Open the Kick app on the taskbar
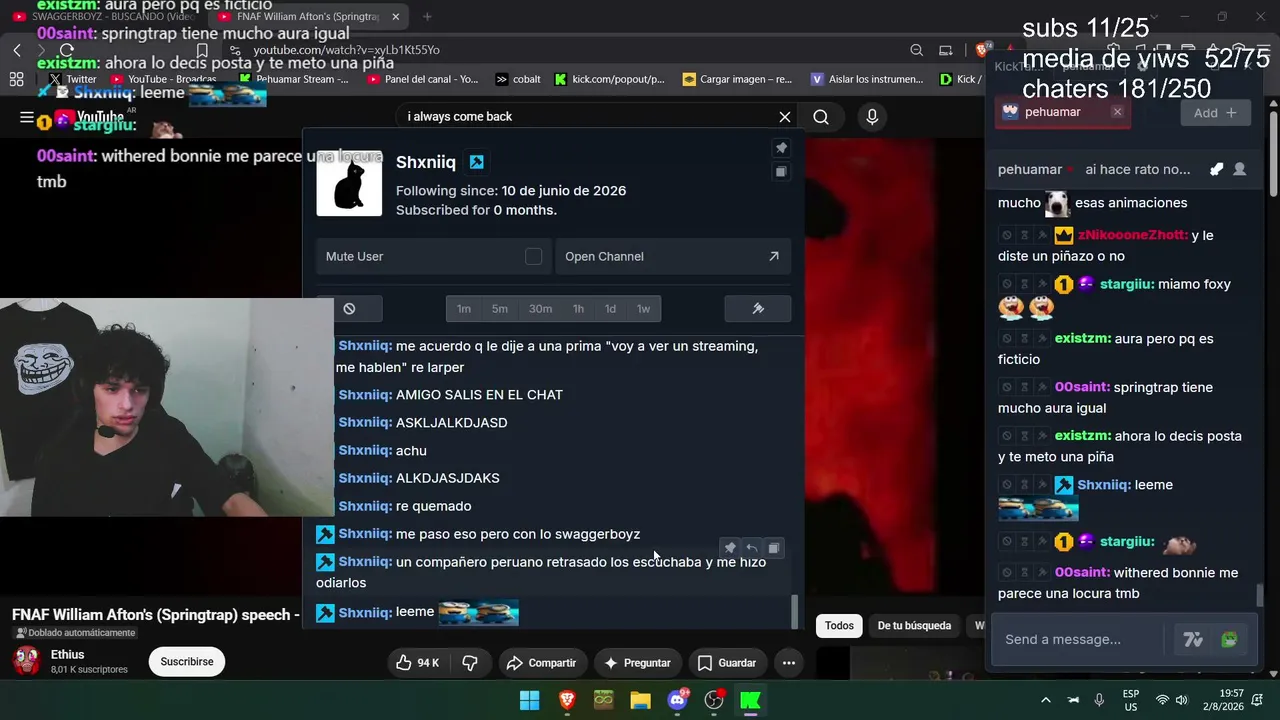 point(751,700)
